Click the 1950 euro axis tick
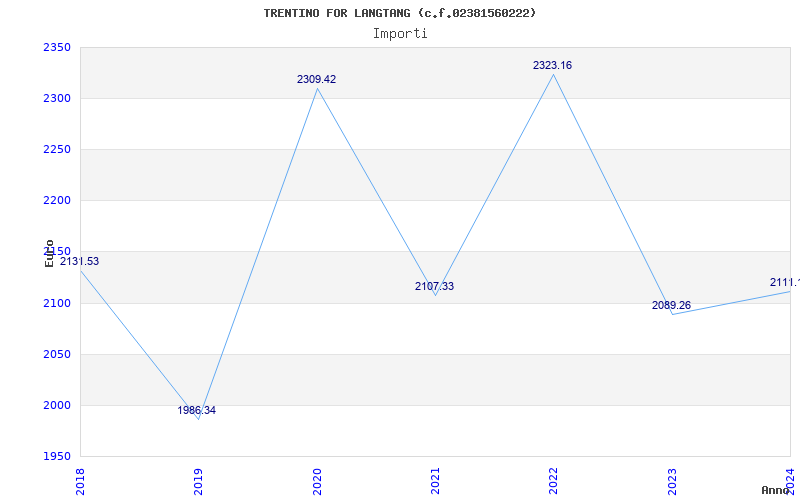This screenshot has width=800, height=500. (57, 456)
